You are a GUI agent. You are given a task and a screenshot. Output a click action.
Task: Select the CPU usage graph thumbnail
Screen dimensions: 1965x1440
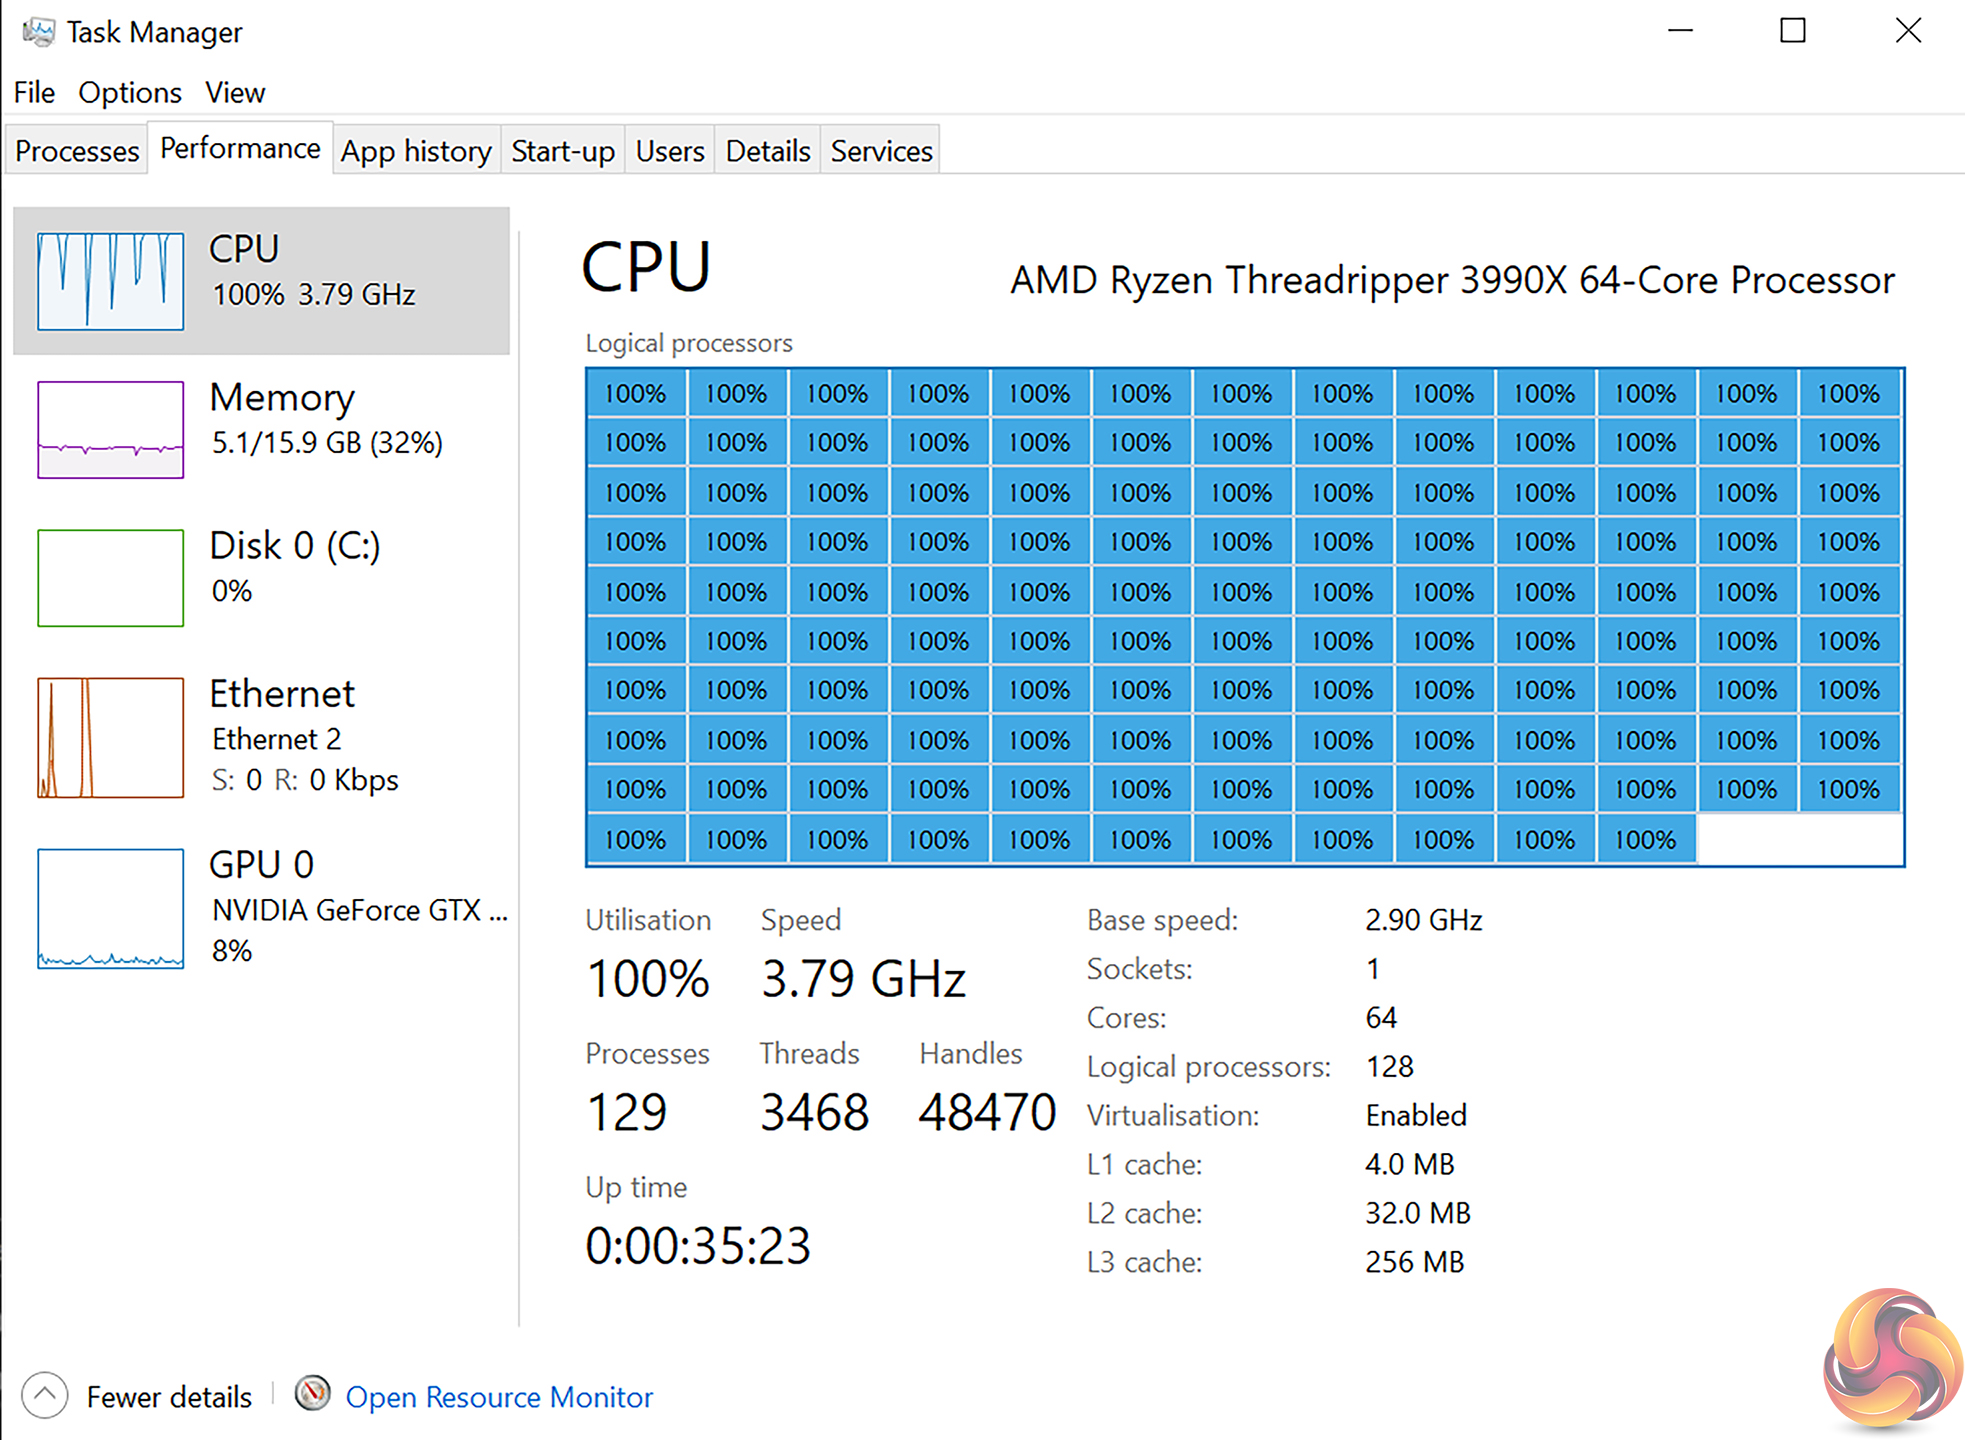pos(110,281)
